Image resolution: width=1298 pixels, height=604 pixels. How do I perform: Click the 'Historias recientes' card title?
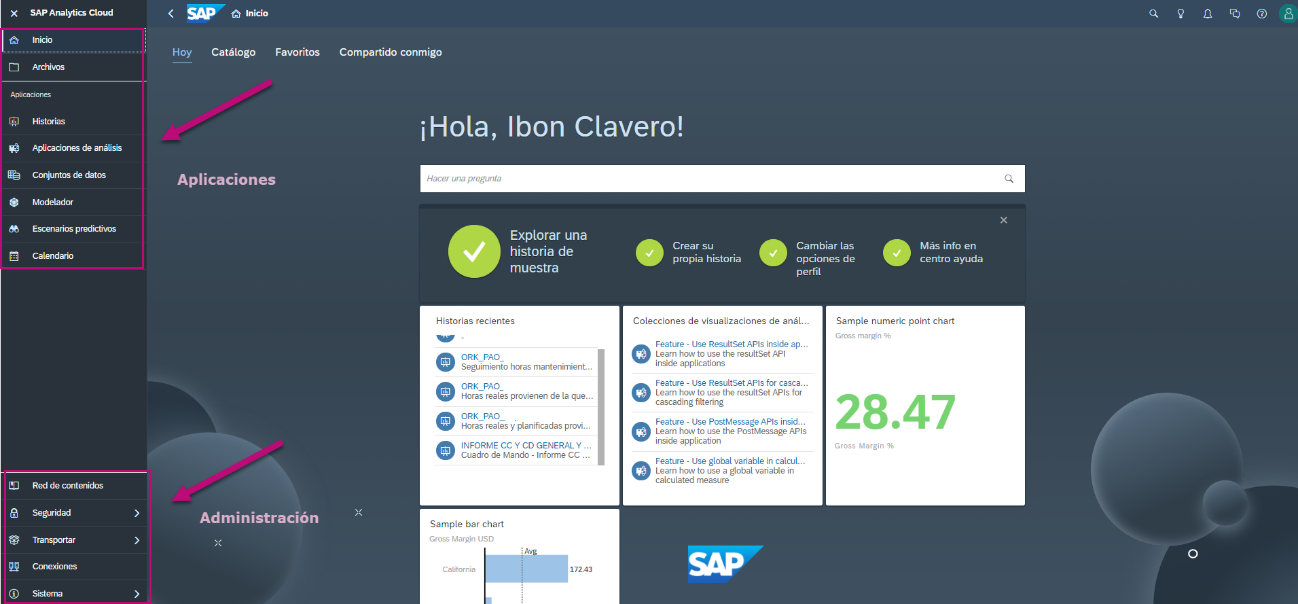click(x=475, y=321)
